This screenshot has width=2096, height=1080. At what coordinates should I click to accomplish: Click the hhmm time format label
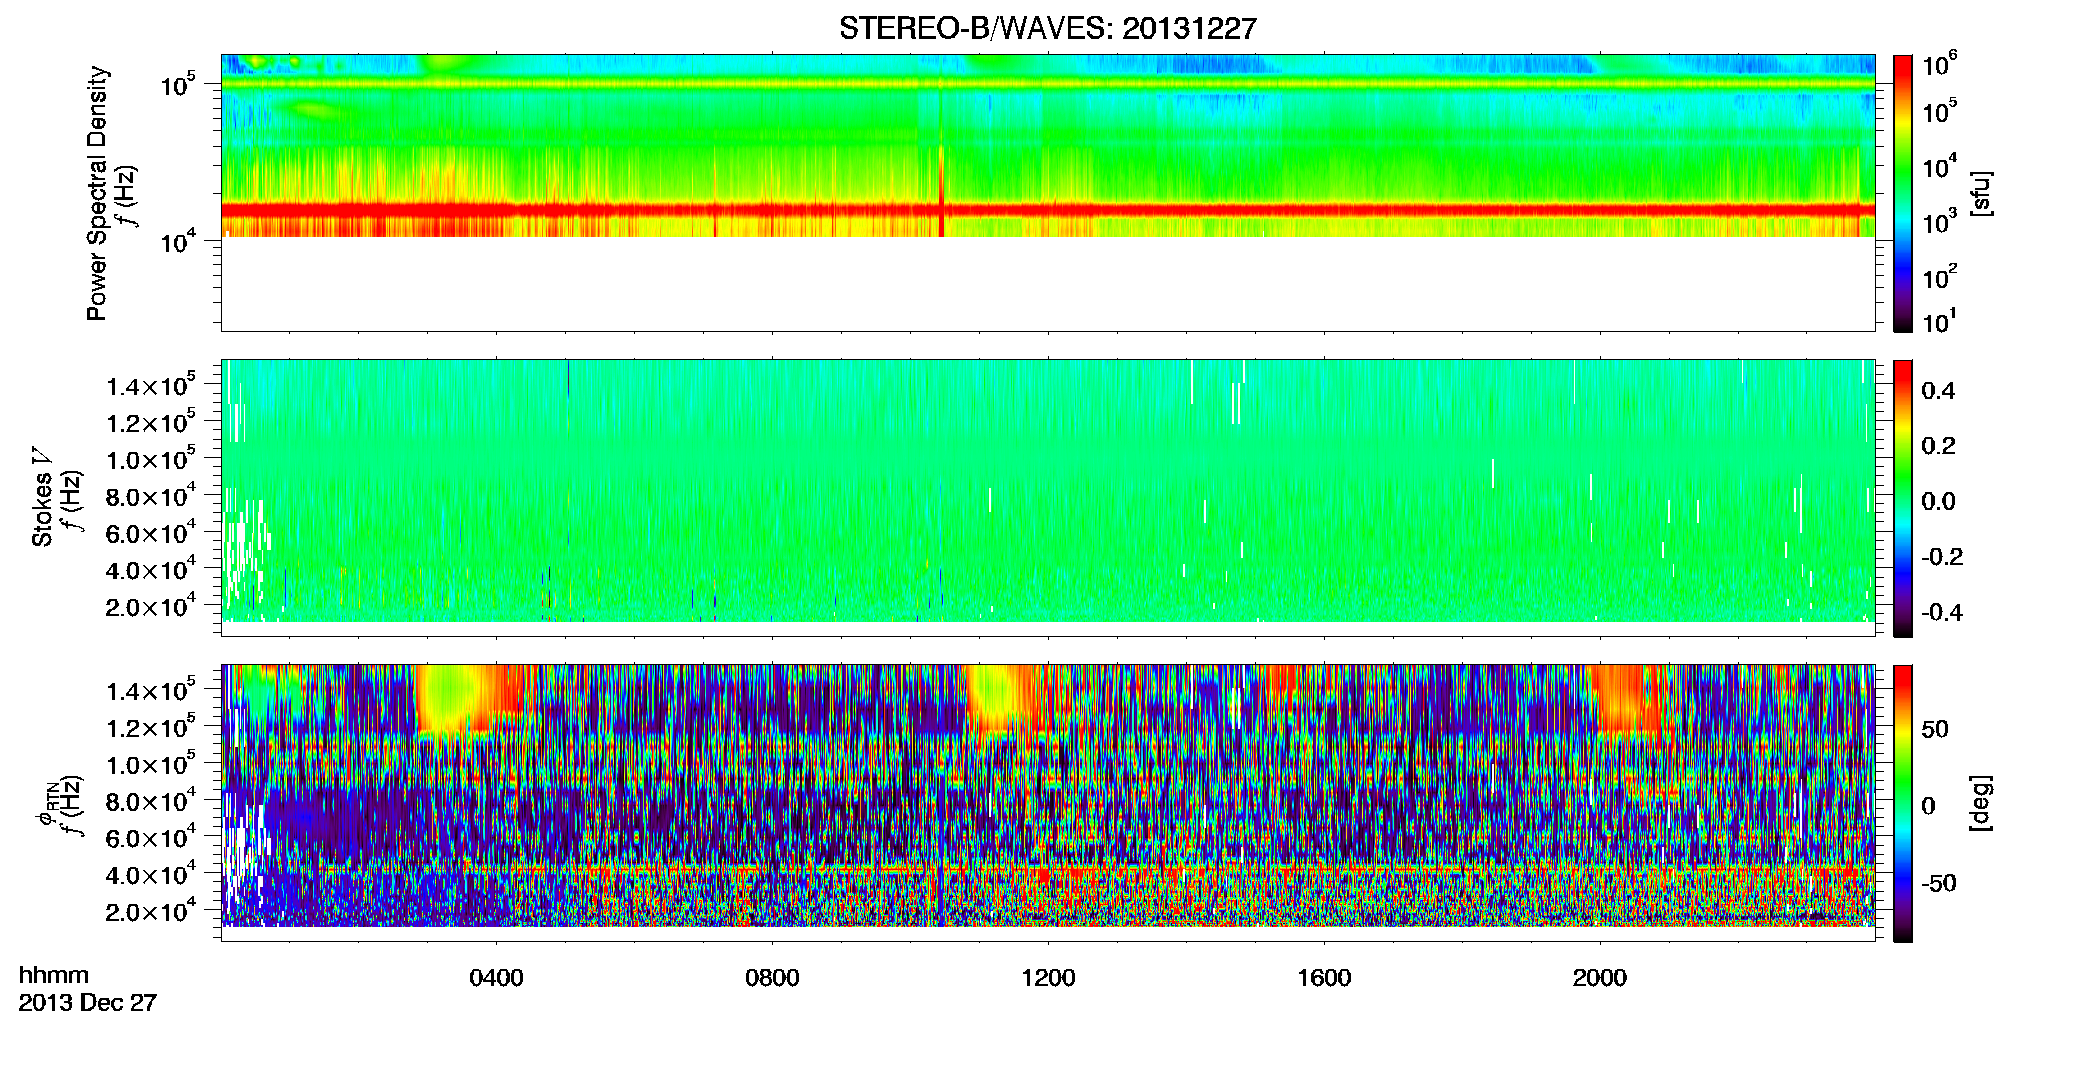[54, 975]
